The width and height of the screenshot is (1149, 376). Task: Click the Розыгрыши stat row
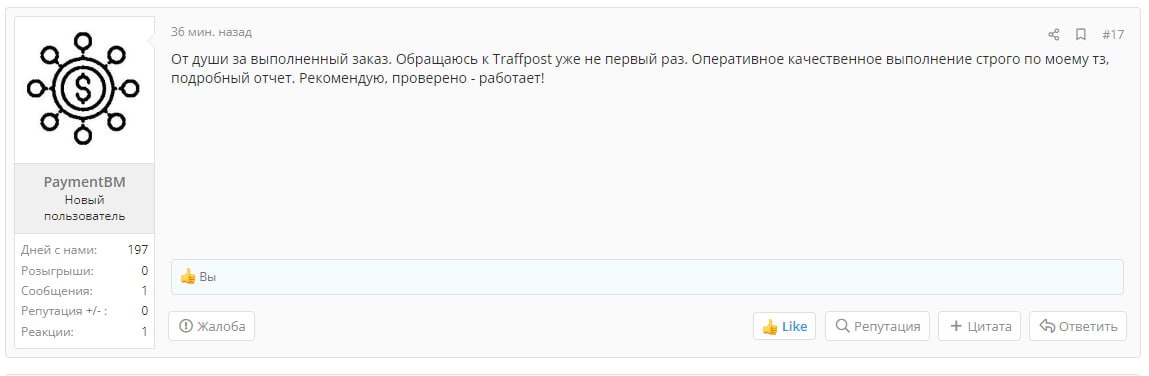coord(84,270)
